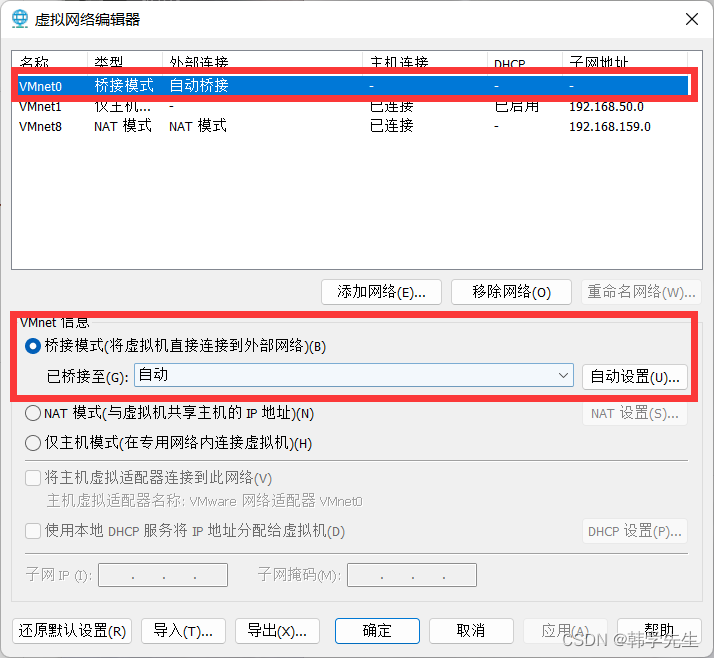This screenshot has width=714, height=658.
Task: Select the VMnet8 NAT network row
Action: click(x=353, y=126)
